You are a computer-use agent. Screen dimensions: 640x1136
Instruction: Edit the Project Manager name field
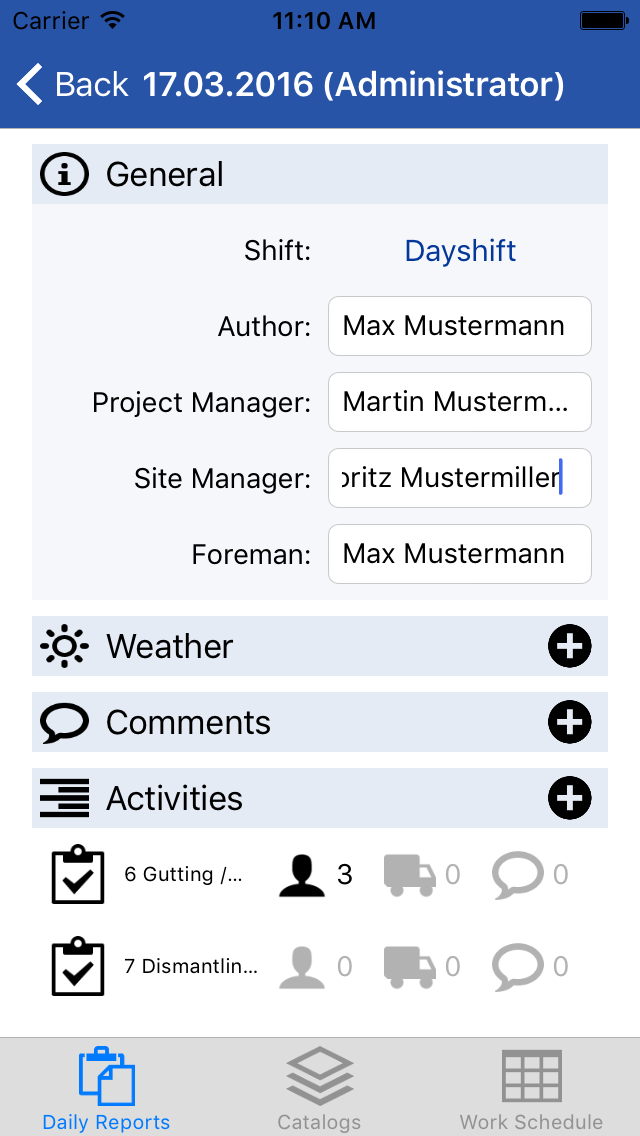pos(460,402)
